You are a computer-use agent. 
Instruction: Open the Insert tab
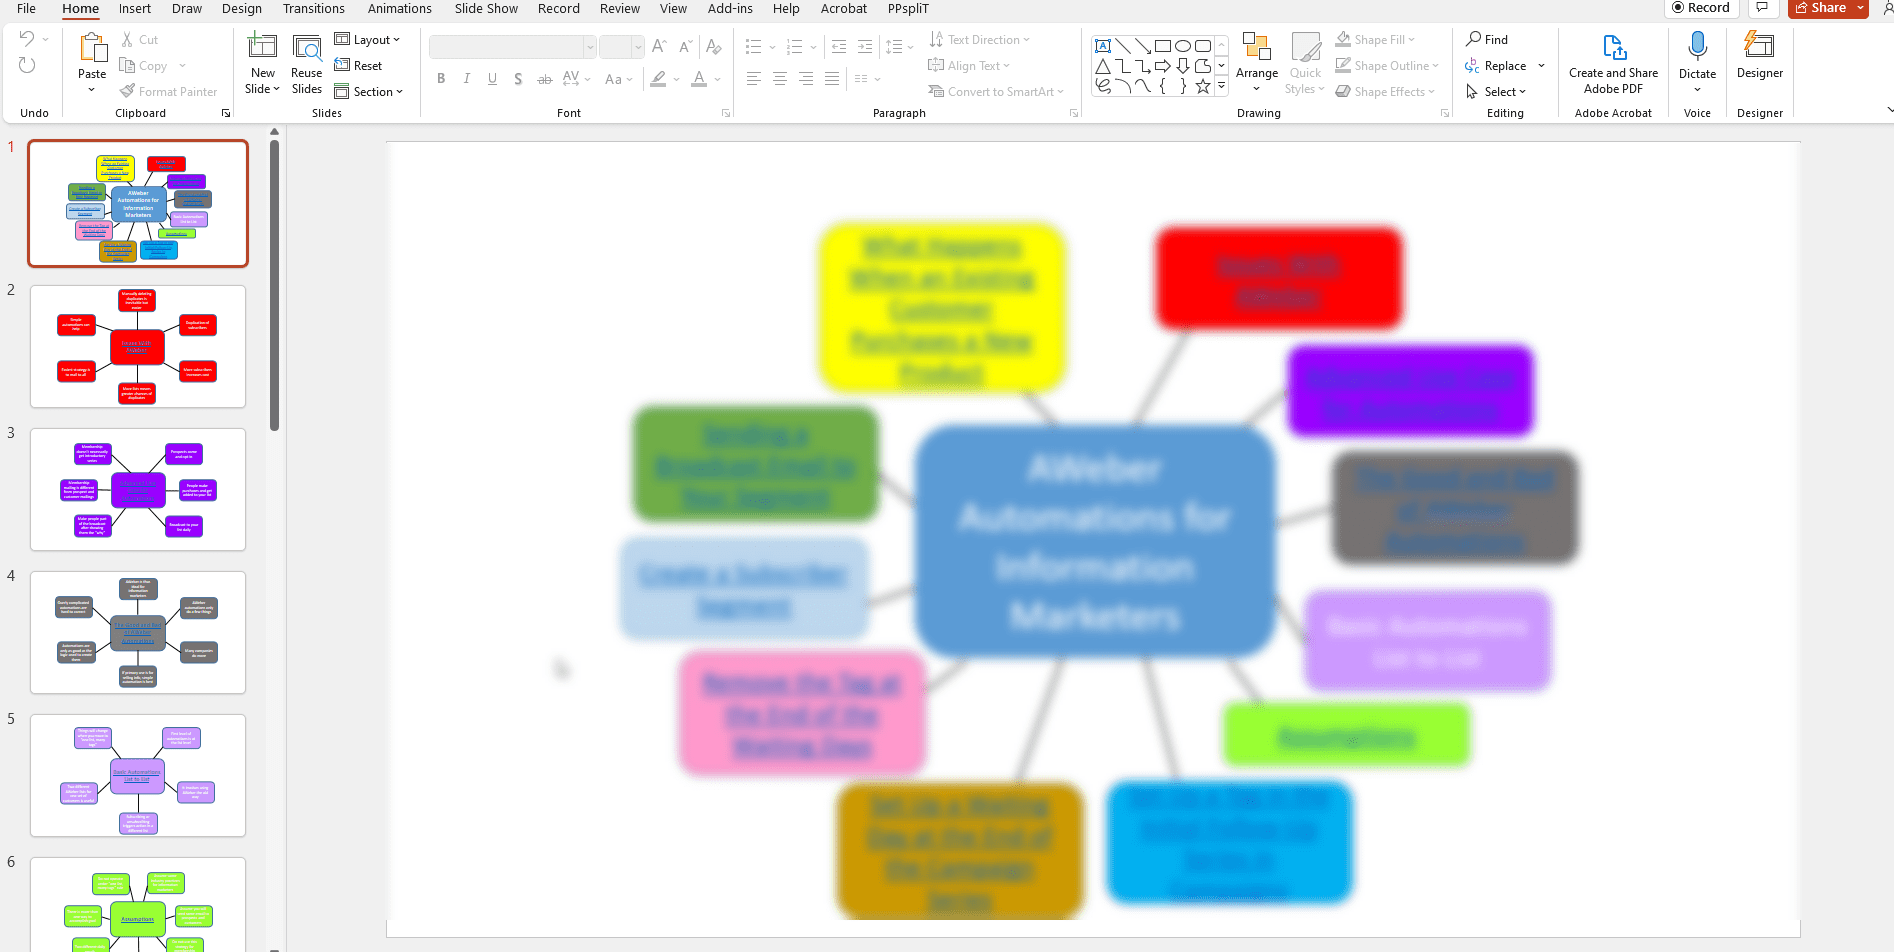tap(135, 9)
